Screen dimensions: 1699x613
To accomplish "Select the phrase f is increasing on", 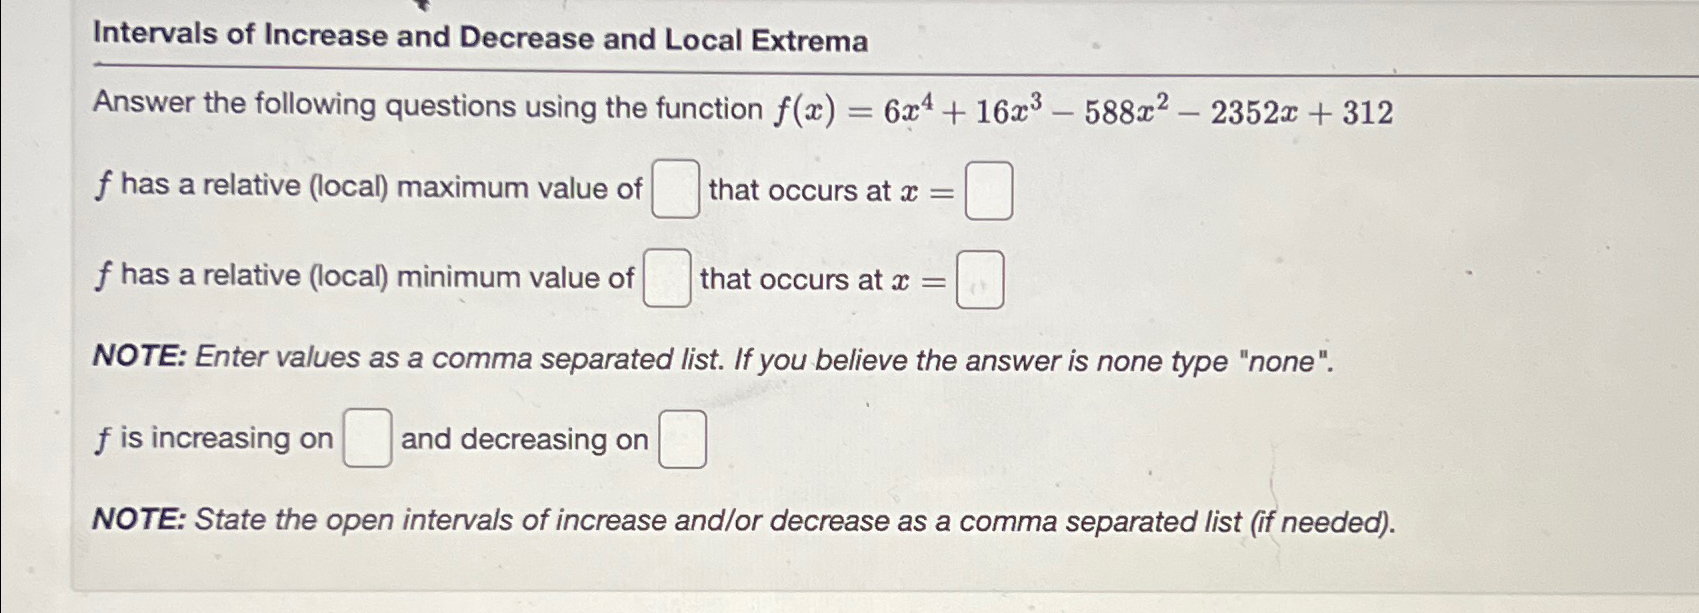I will 214,438.
